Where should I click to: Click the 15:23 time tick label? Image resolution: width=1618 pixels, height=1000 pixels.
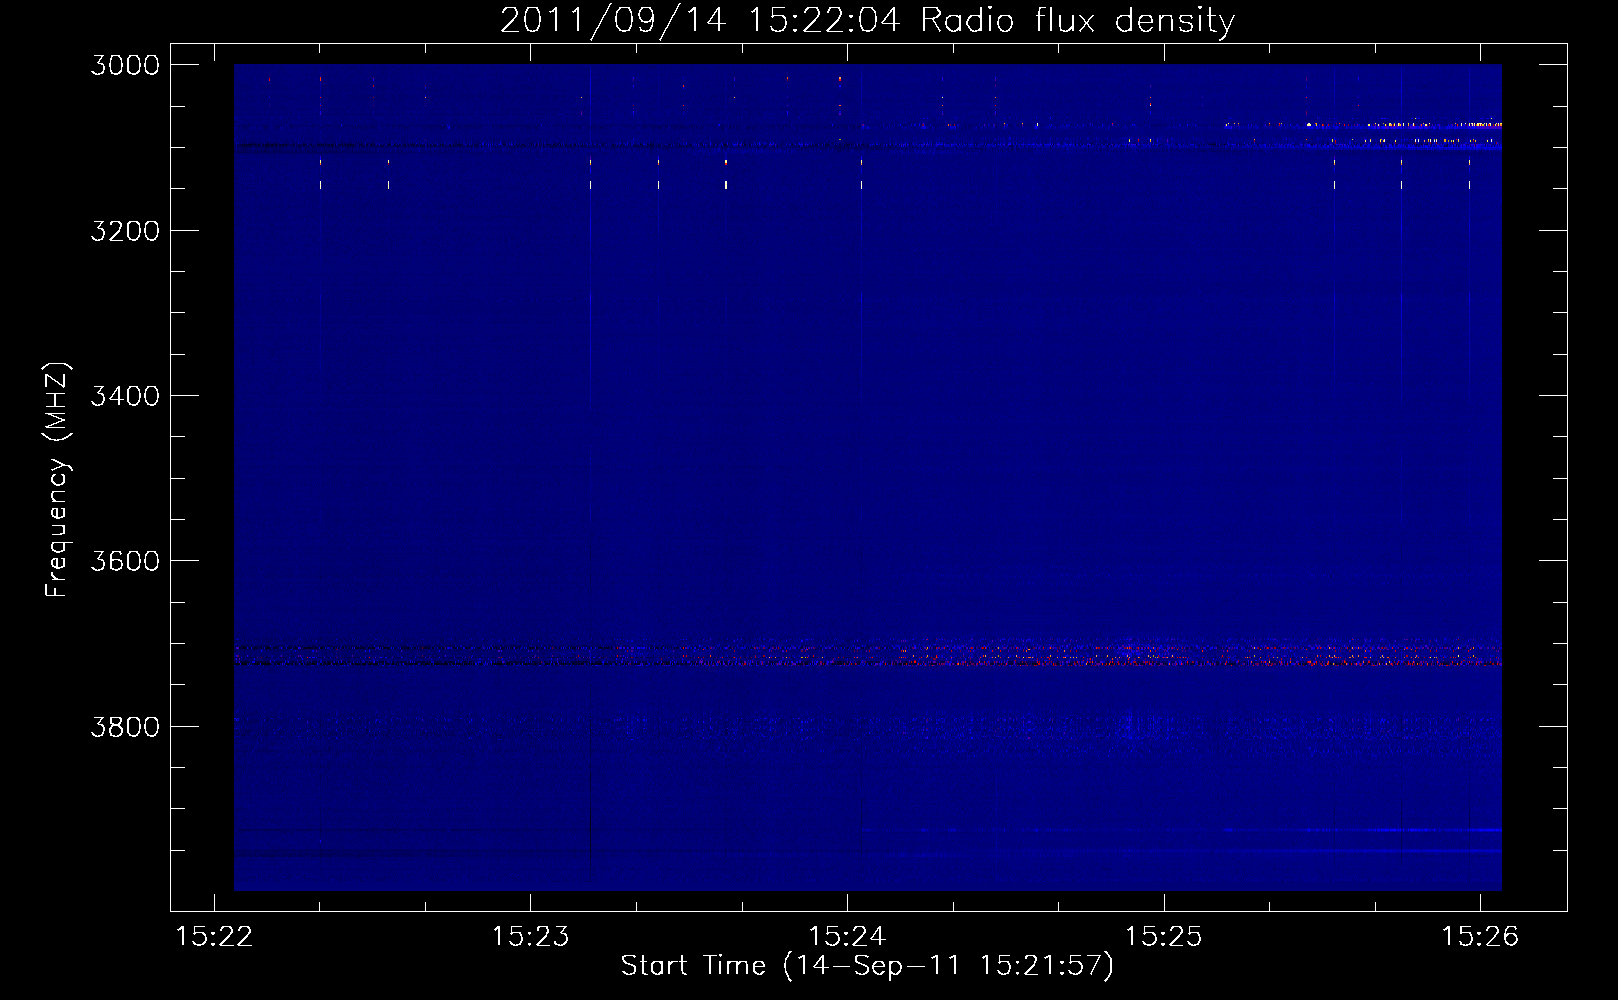(530, 937)
